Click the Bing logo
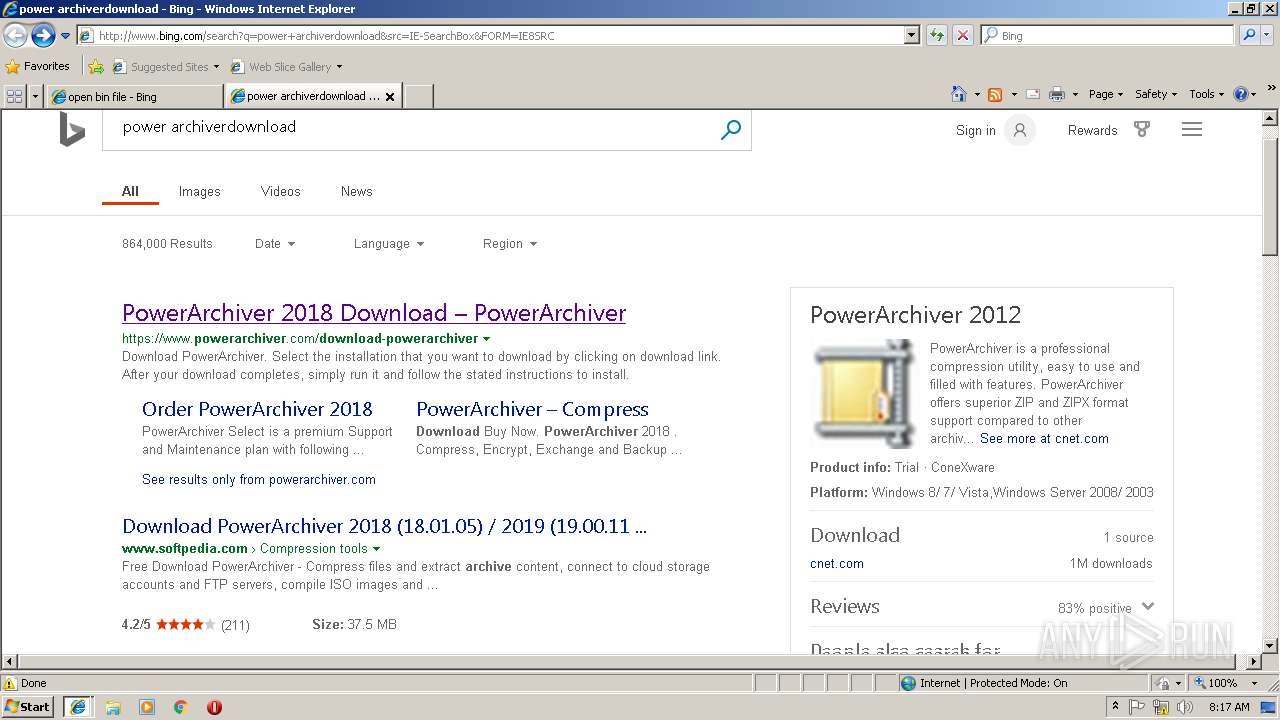This screenshot has width=1280, height=720. pos(72,130)
